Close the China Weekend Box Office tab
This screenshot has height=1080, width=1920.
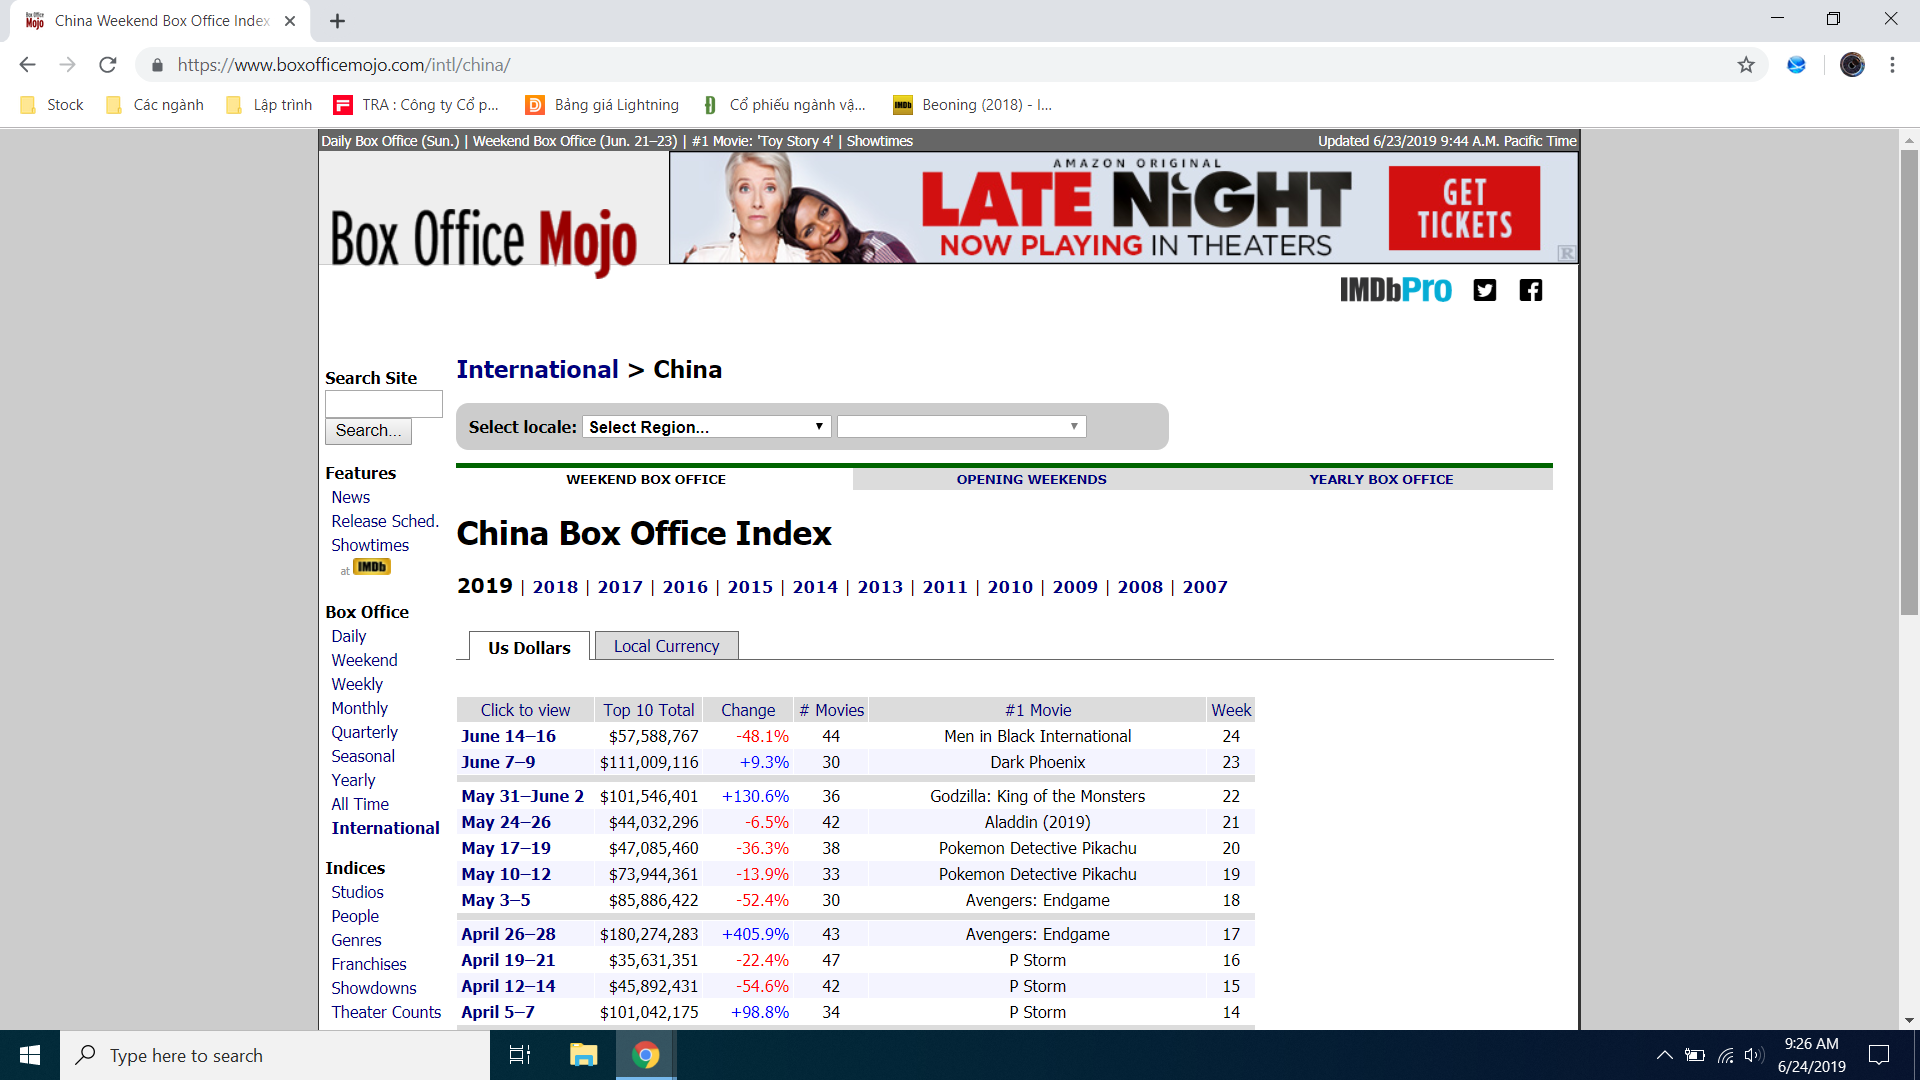point(290,21)
